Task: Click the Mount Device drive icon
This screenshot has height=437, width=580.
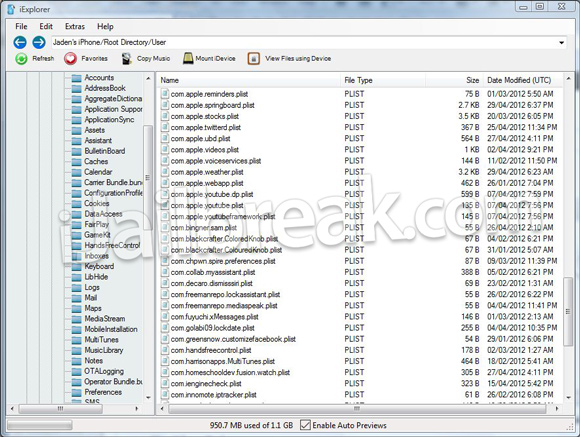Action: coord(188,58)
